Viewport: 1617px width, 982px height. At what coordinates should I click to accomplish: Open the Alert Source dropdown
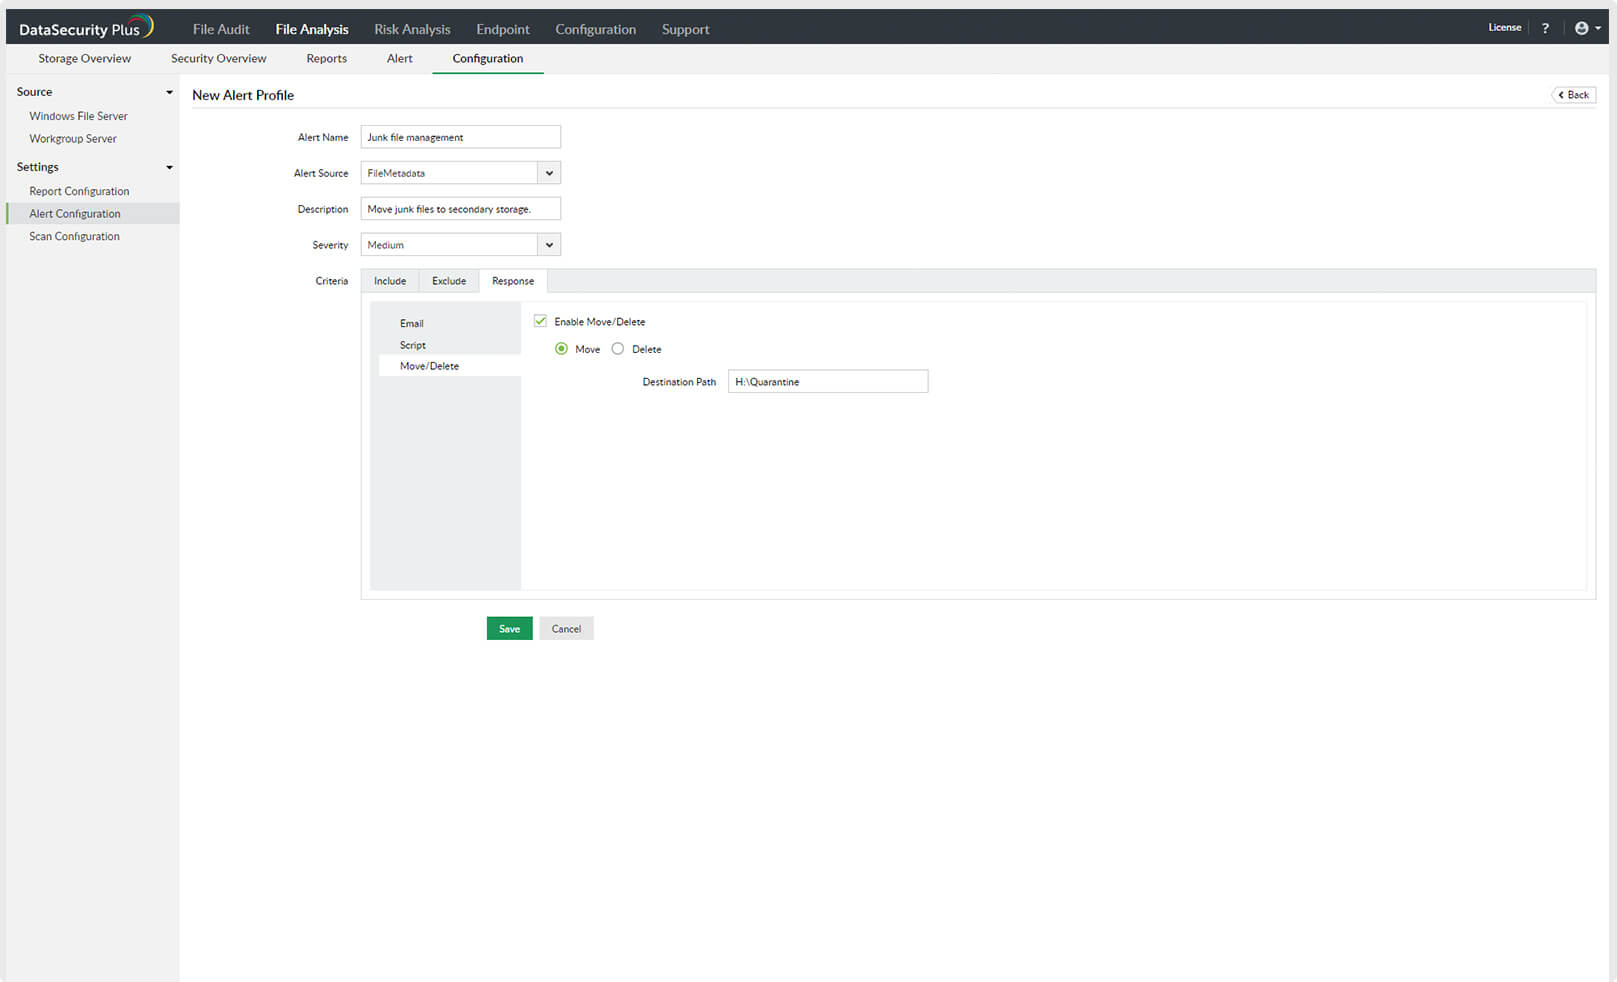(x=460, y=173)
